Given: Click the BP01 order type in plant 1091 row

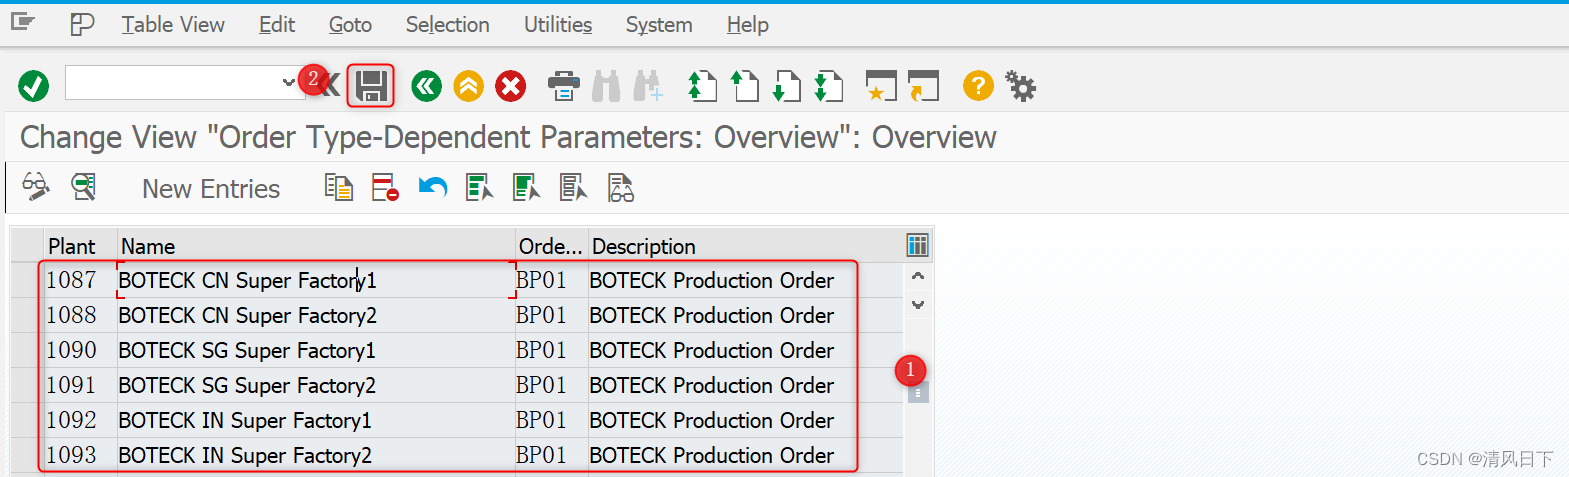Looking at the screenshot, I should pos(551,385).
